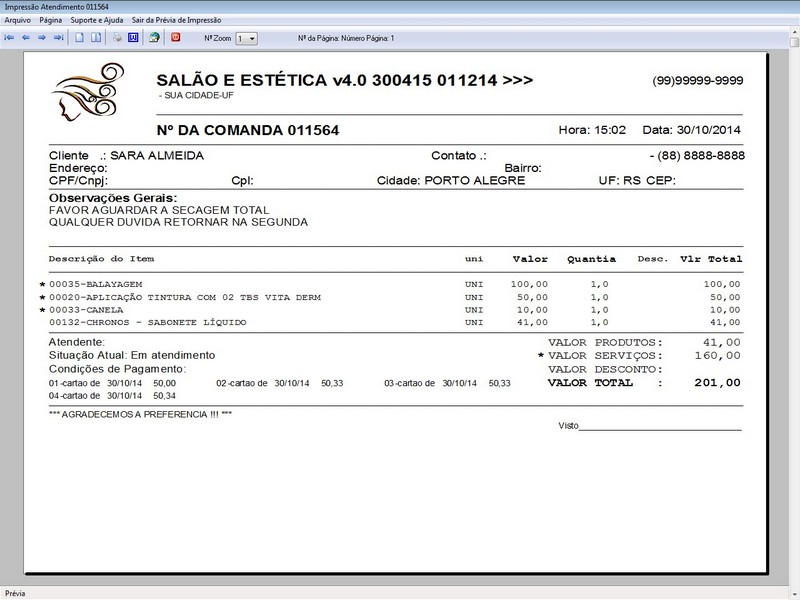Viewport: 800px width, 600px height.
Task: Click the printer icon to print
Action: pyautogui.click(x=117, y=38)
